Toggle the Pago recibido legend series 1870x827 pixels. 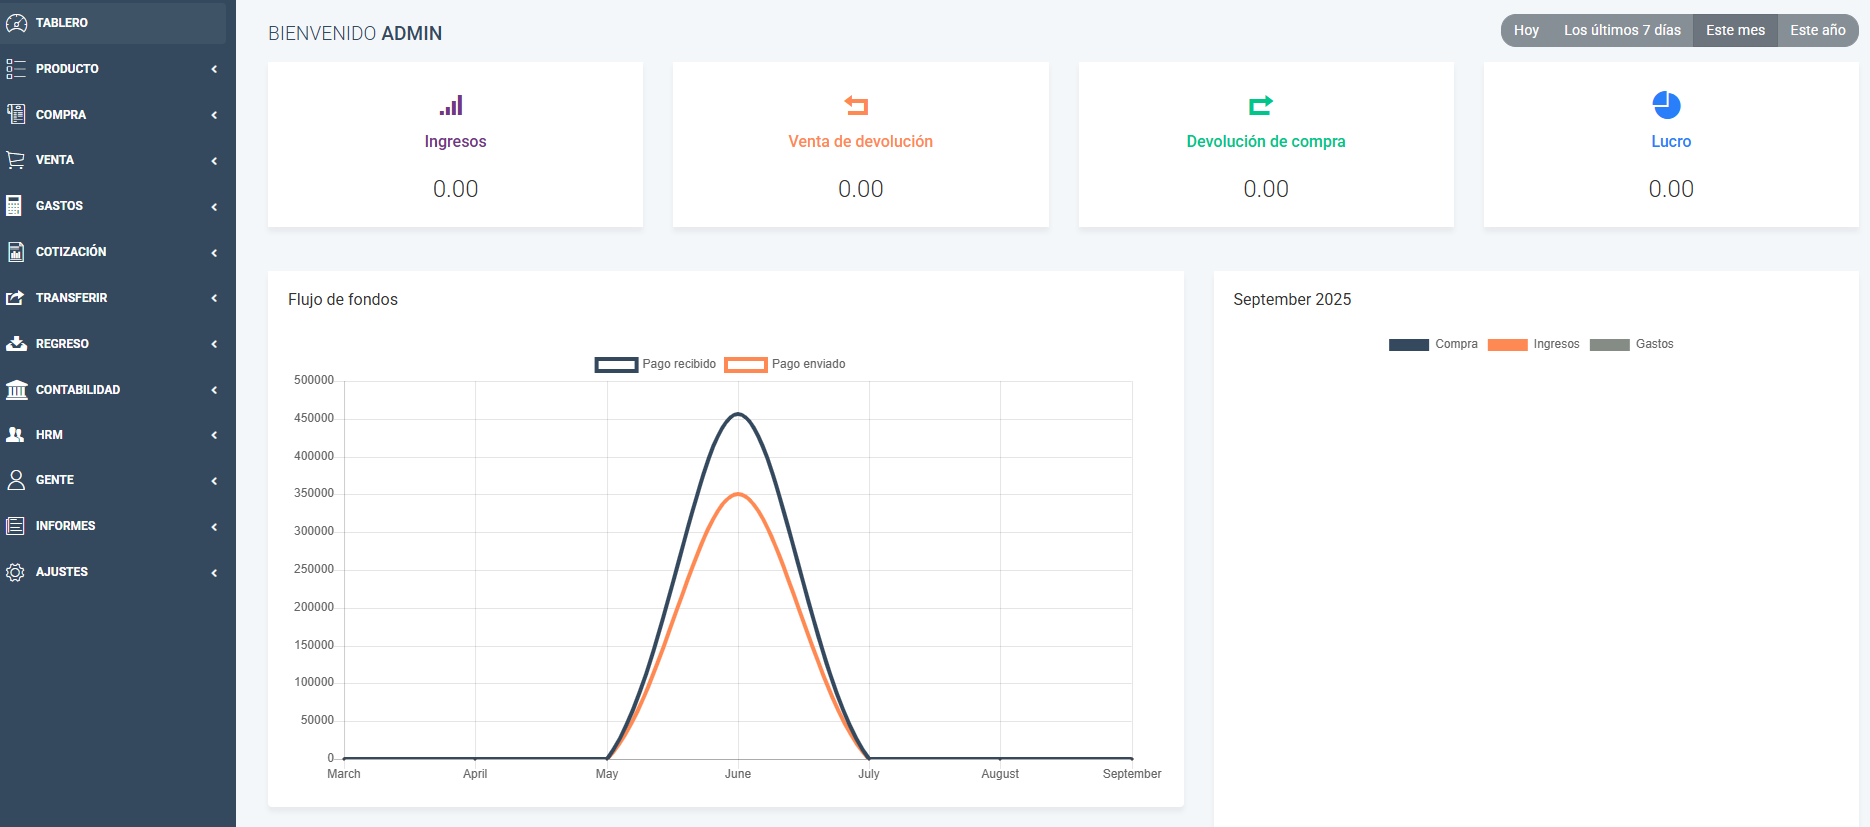click(655, 364)
